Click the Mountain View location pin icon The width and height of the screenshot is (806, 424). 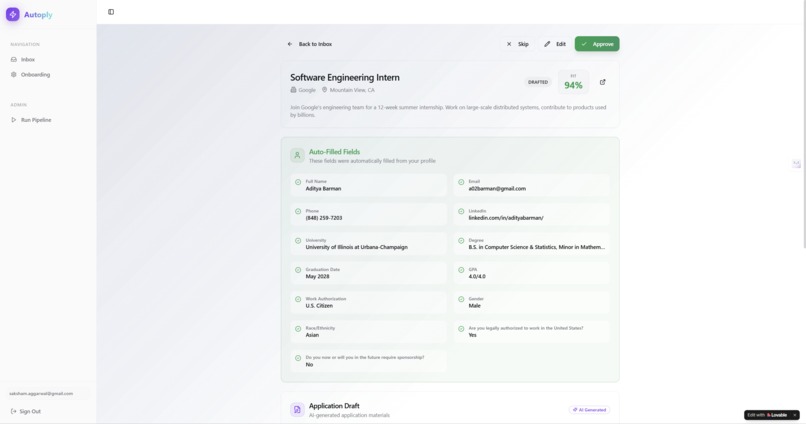(x=324, y=90)
